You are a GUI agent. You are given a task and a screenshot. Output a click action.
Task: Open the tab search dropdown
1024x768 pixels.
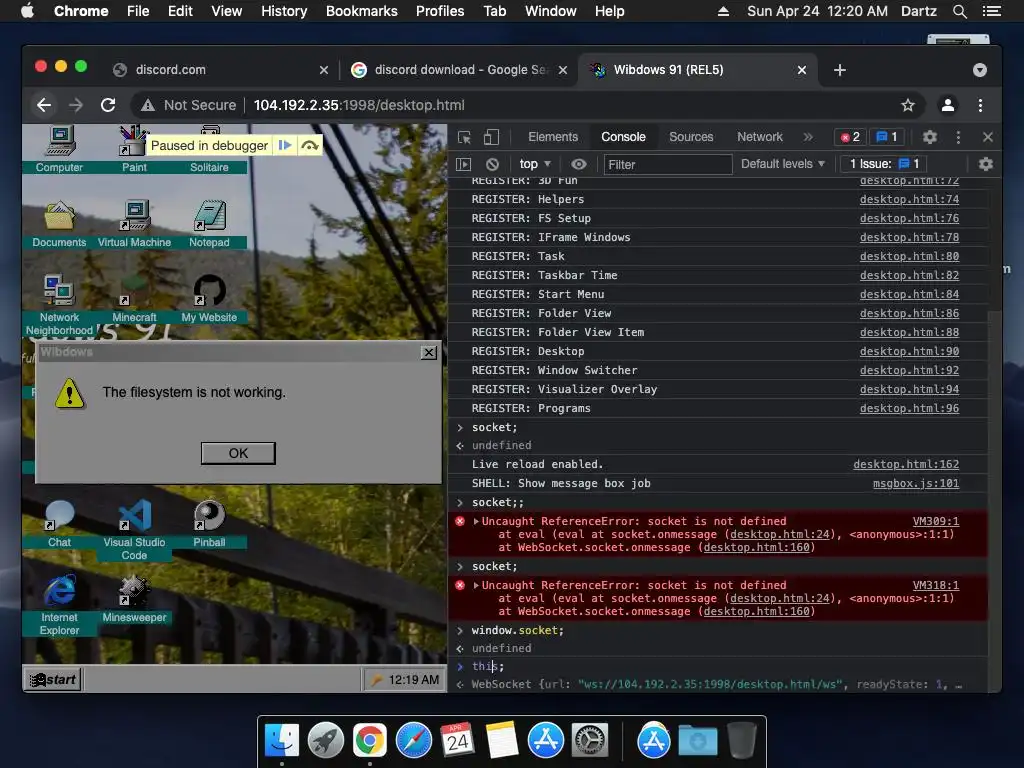pyautogui.click(x=980, y=70)
